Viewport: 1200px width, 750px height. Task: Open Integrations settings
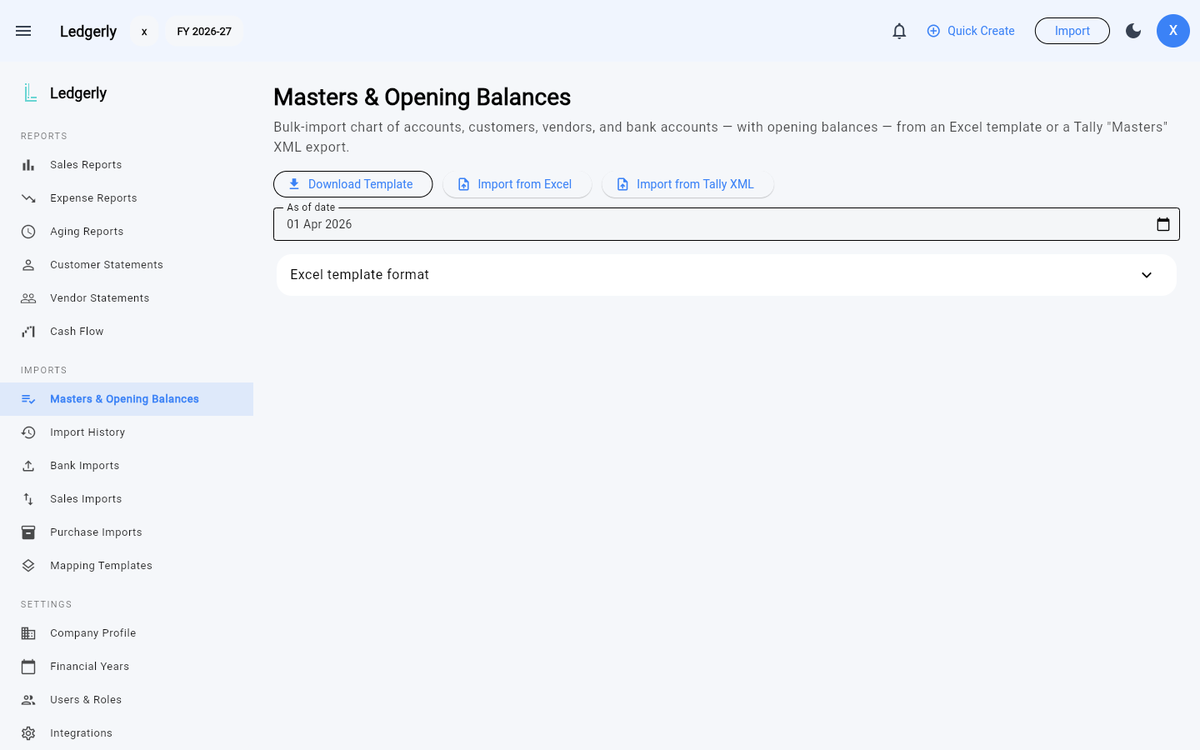(x=126, y=733)
